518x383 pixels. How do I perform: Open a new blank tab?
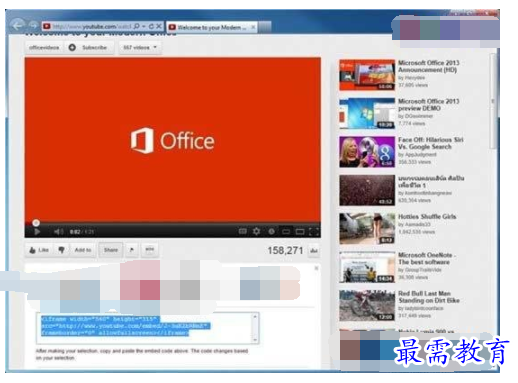[x=264, y=27]
